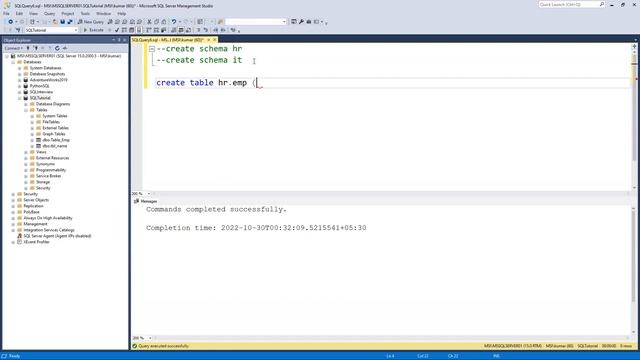Open the Query menu

49,13
